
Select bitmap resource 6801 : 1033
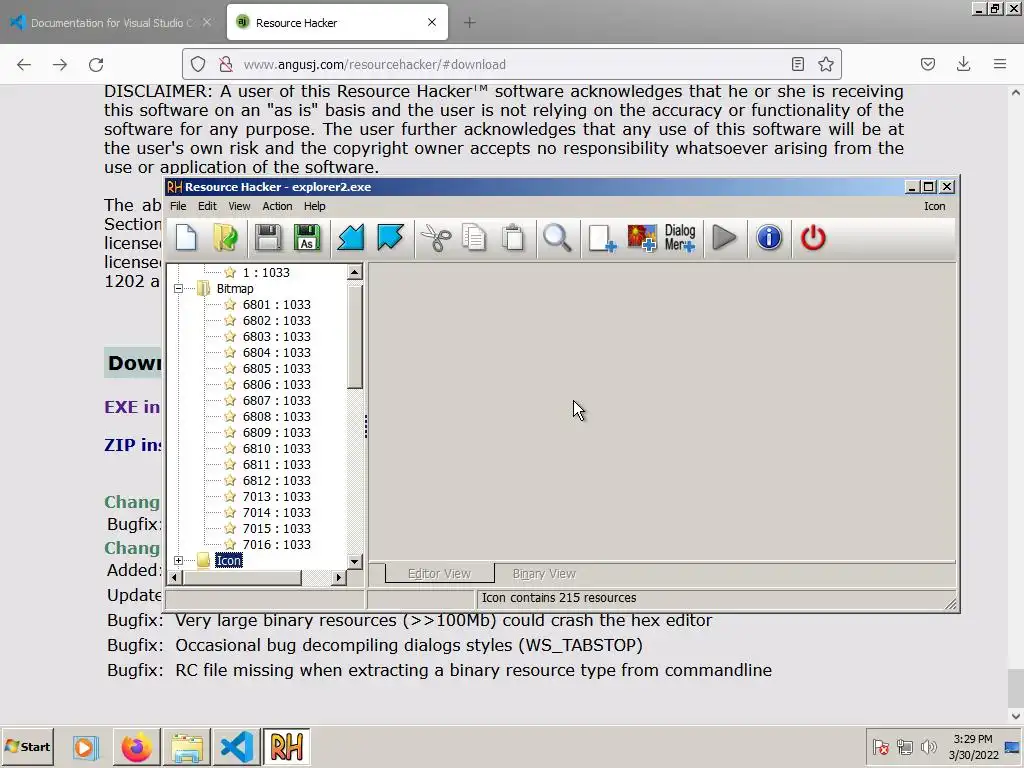276,304
